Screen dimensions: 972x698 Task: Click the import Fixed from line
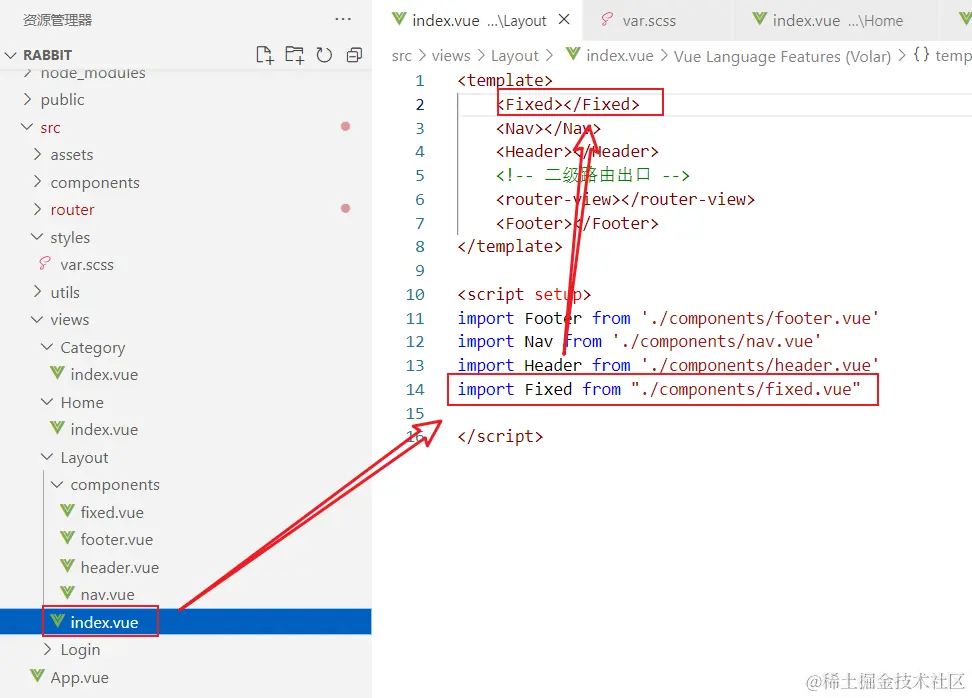coord(659,389)
